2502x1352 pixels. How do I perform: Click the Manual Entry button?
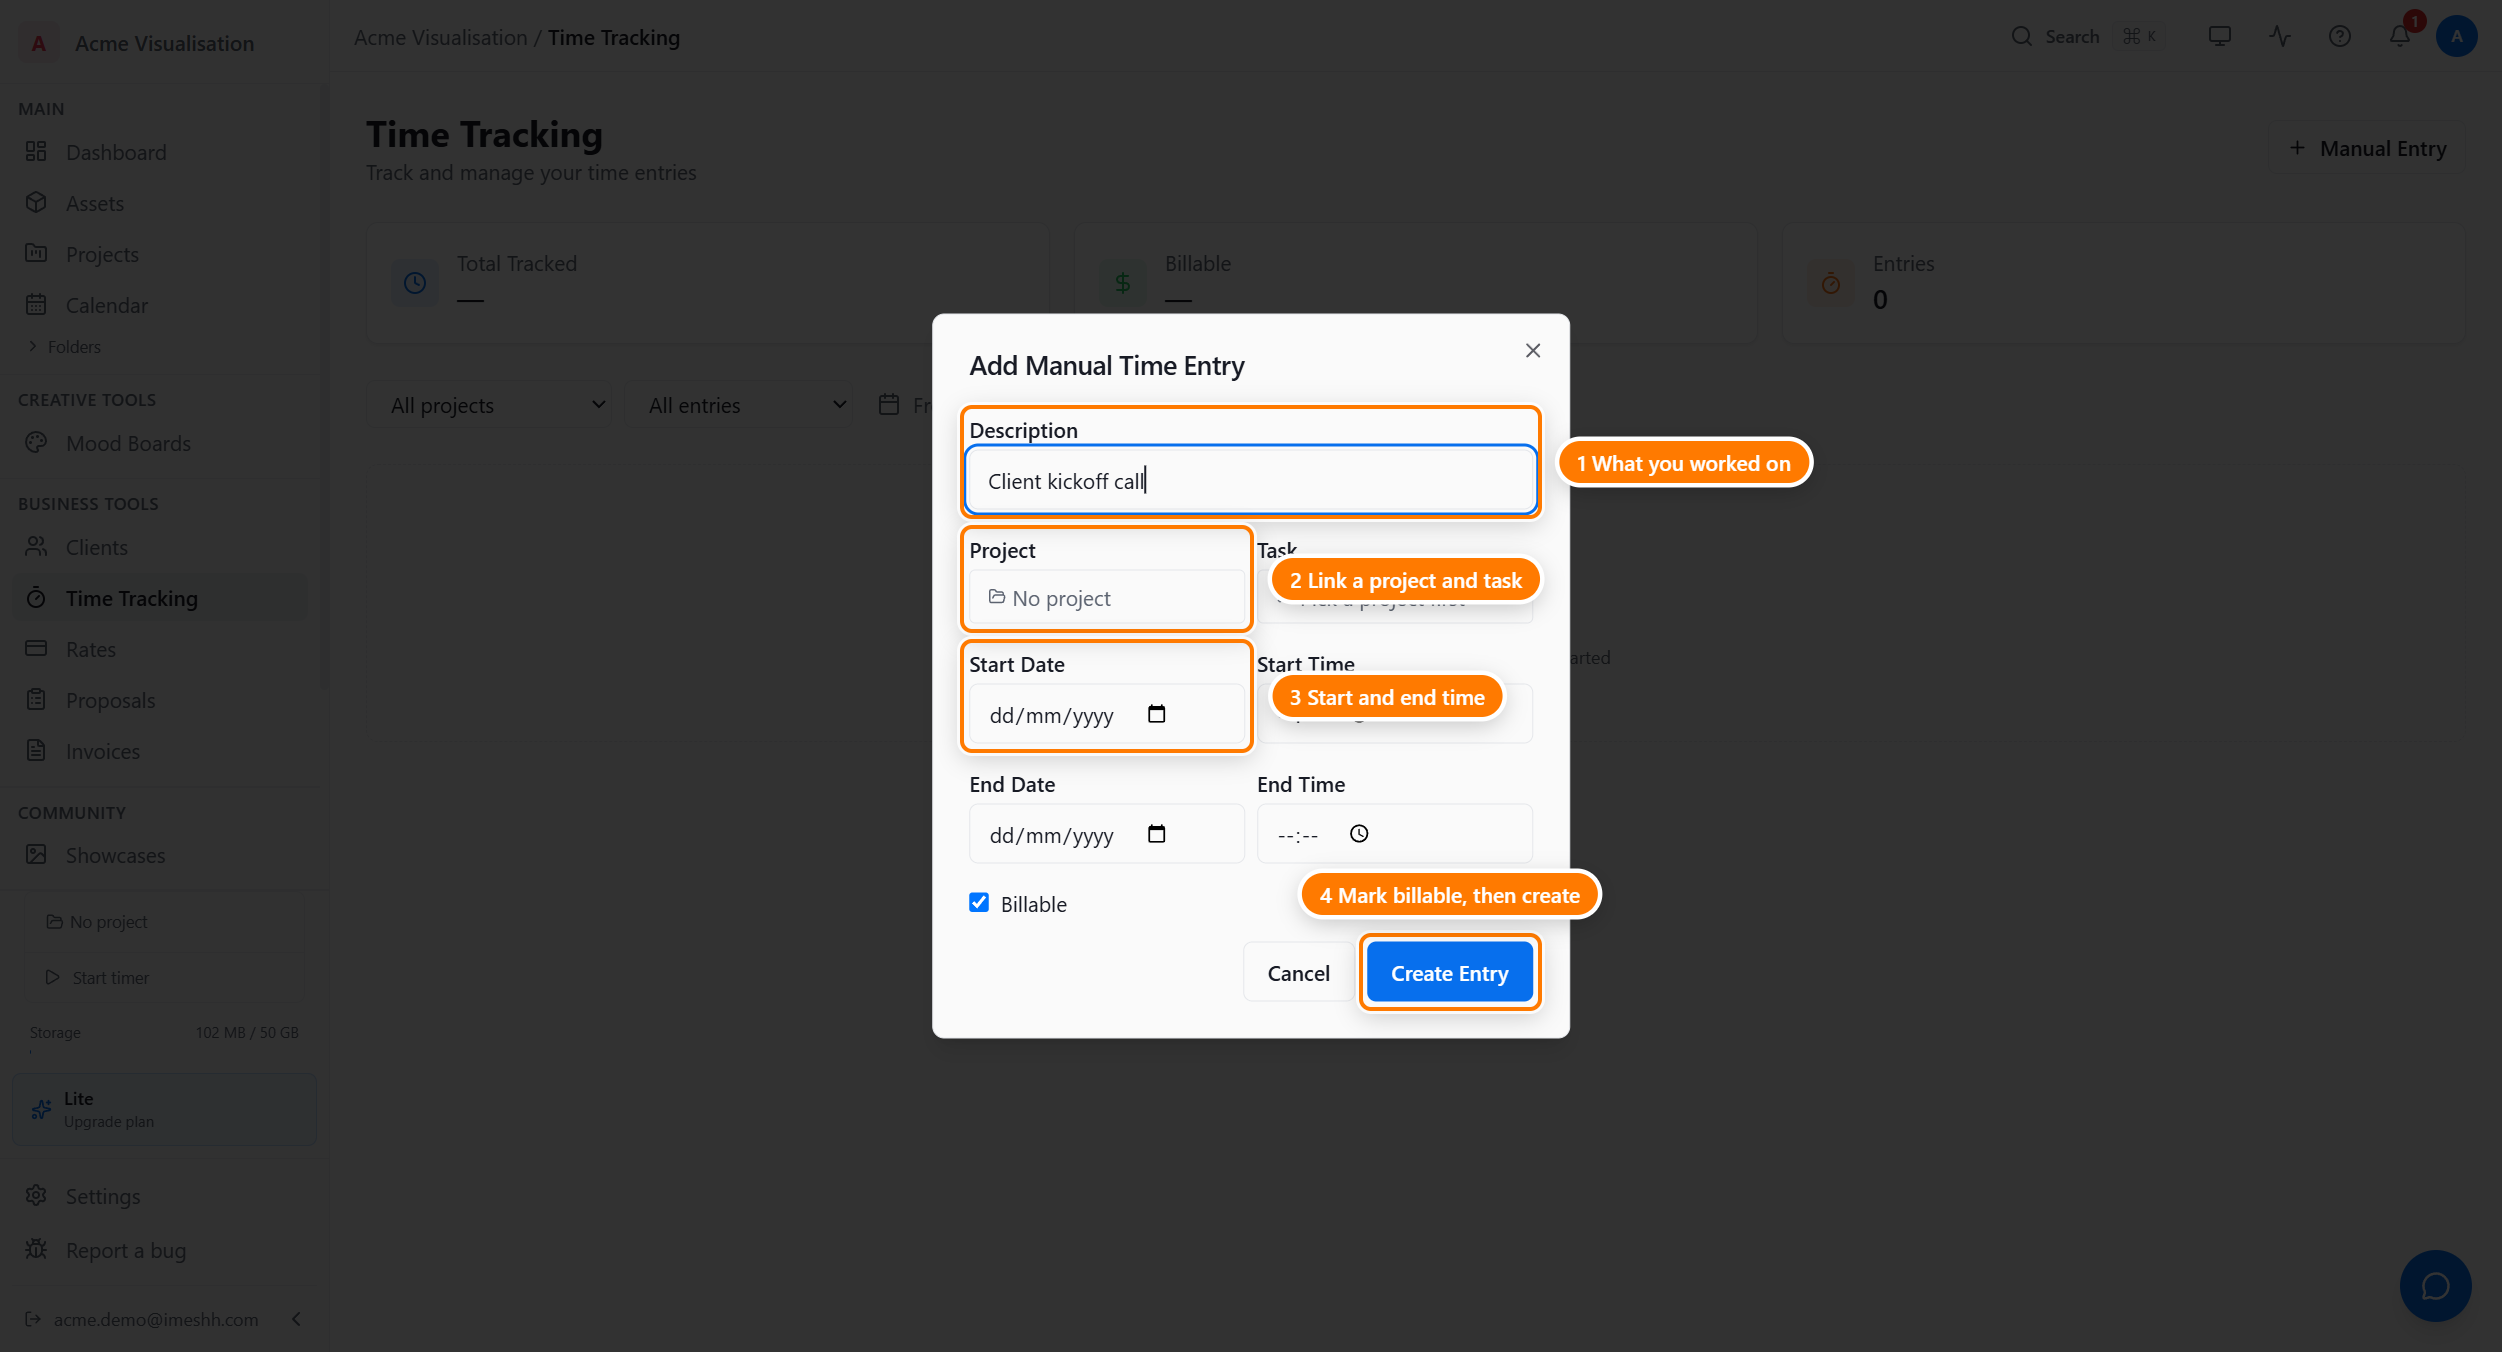click(2367, 149)
